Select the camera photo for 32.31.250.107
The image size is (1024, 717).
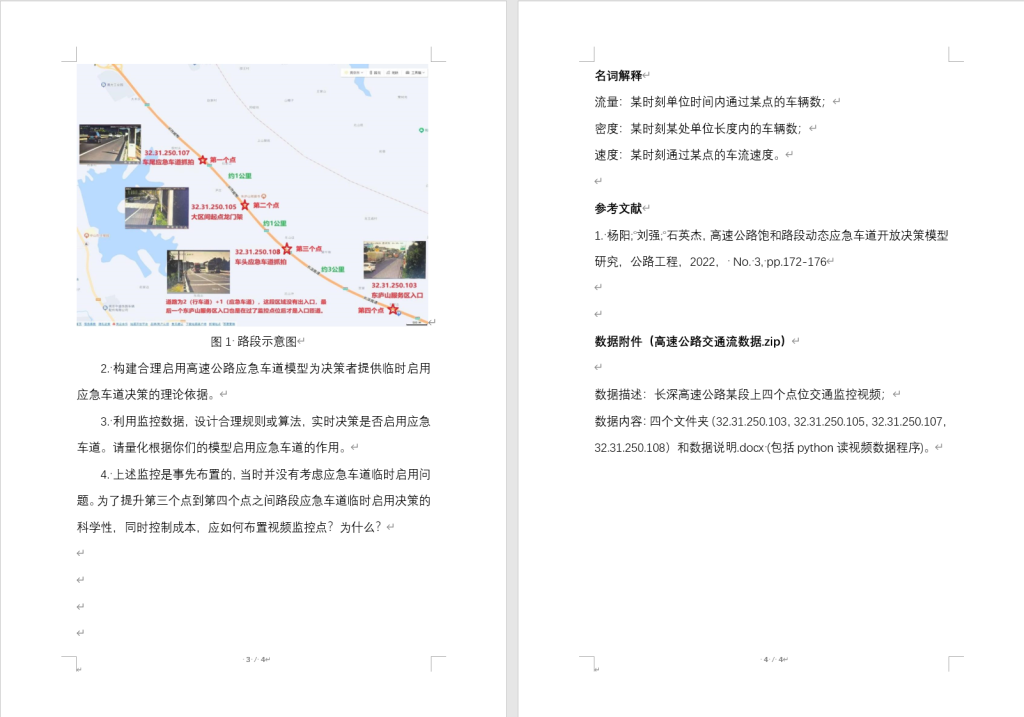(110, 143)
